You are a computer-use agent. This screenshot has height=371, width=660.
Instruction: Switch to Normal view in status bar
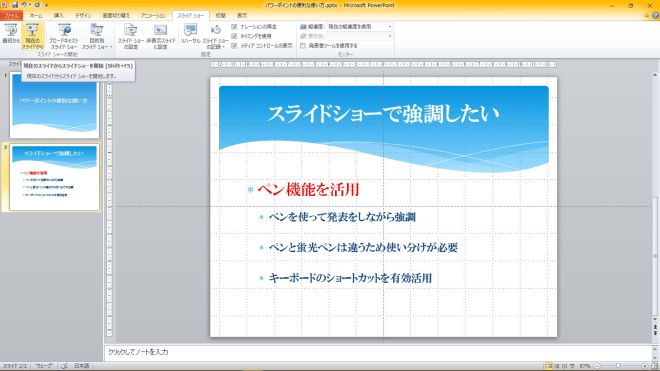[549, 366]
